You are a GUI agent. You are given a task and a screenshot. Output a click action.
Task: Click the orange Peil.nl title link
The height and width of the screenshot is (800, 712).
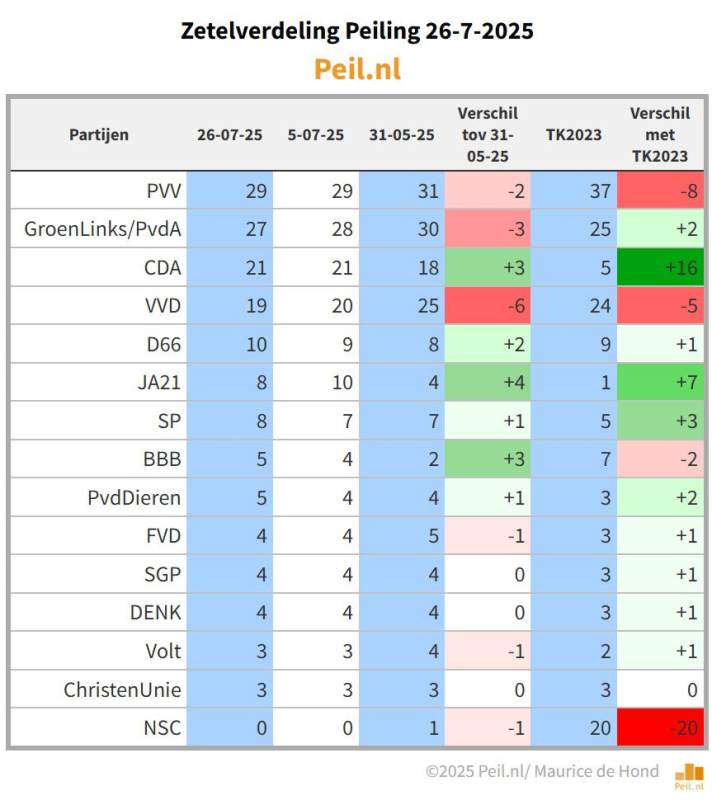[x=357, y=69]
